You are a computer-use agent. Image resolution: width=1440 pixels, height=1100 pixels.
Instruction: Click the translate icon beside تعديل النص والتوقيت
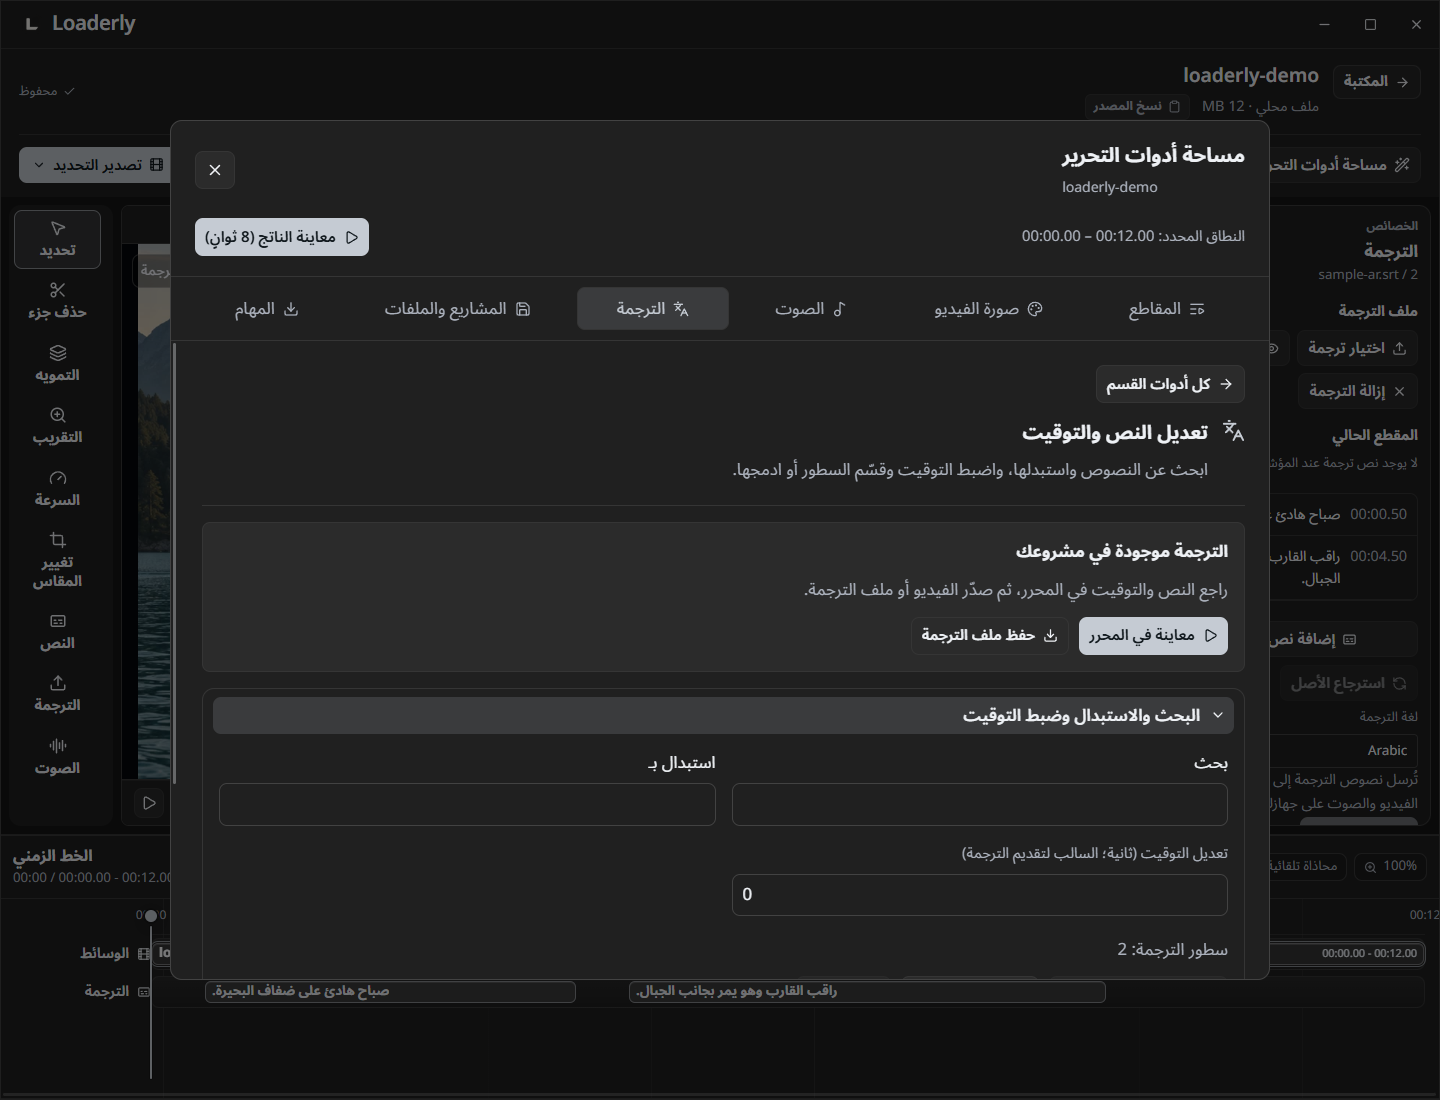(x=1233, y=432)
